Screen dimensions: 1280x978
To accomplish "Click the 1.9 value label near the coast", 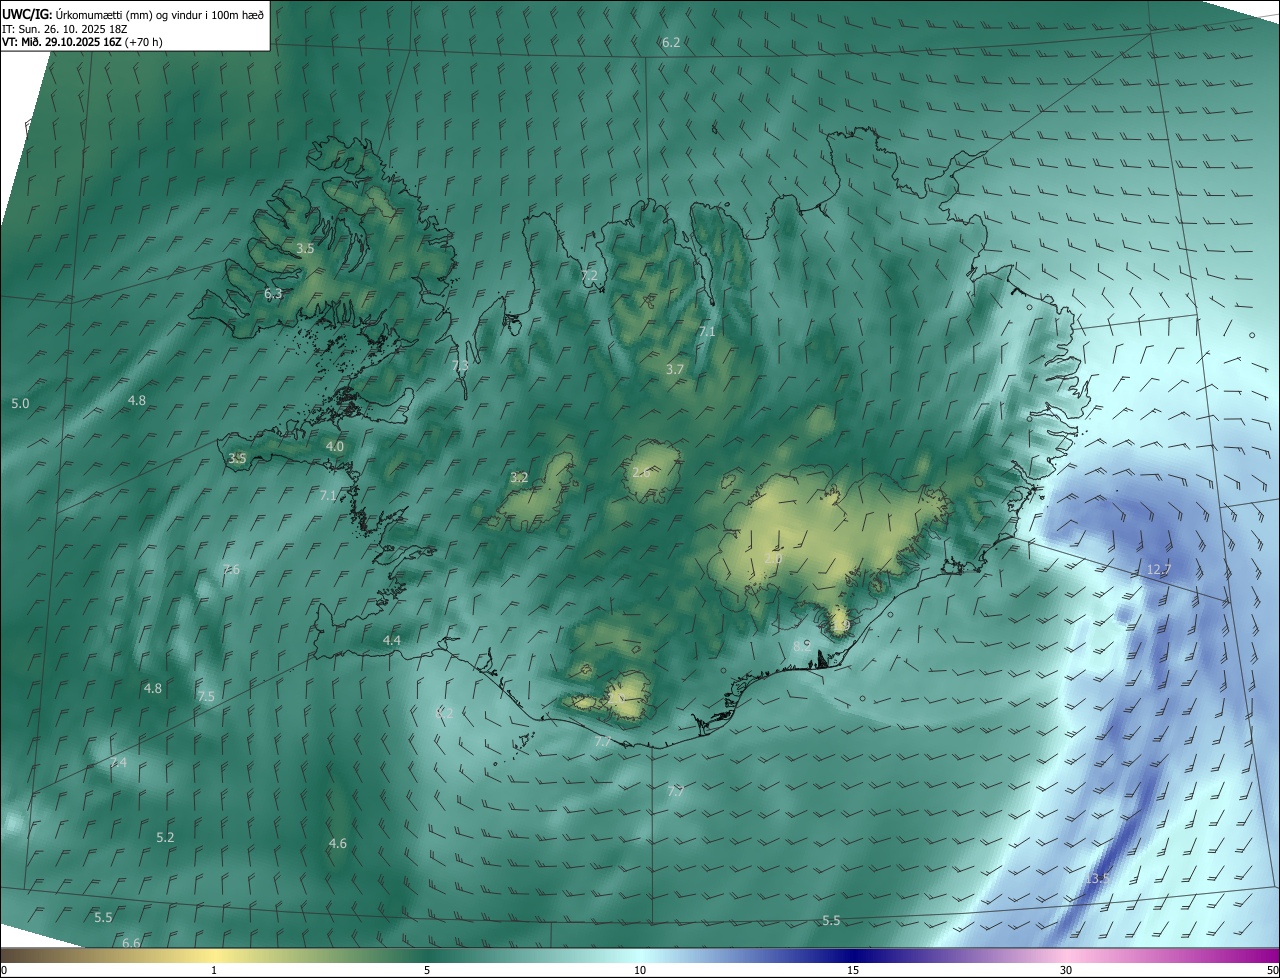I will tap(841, 625).
